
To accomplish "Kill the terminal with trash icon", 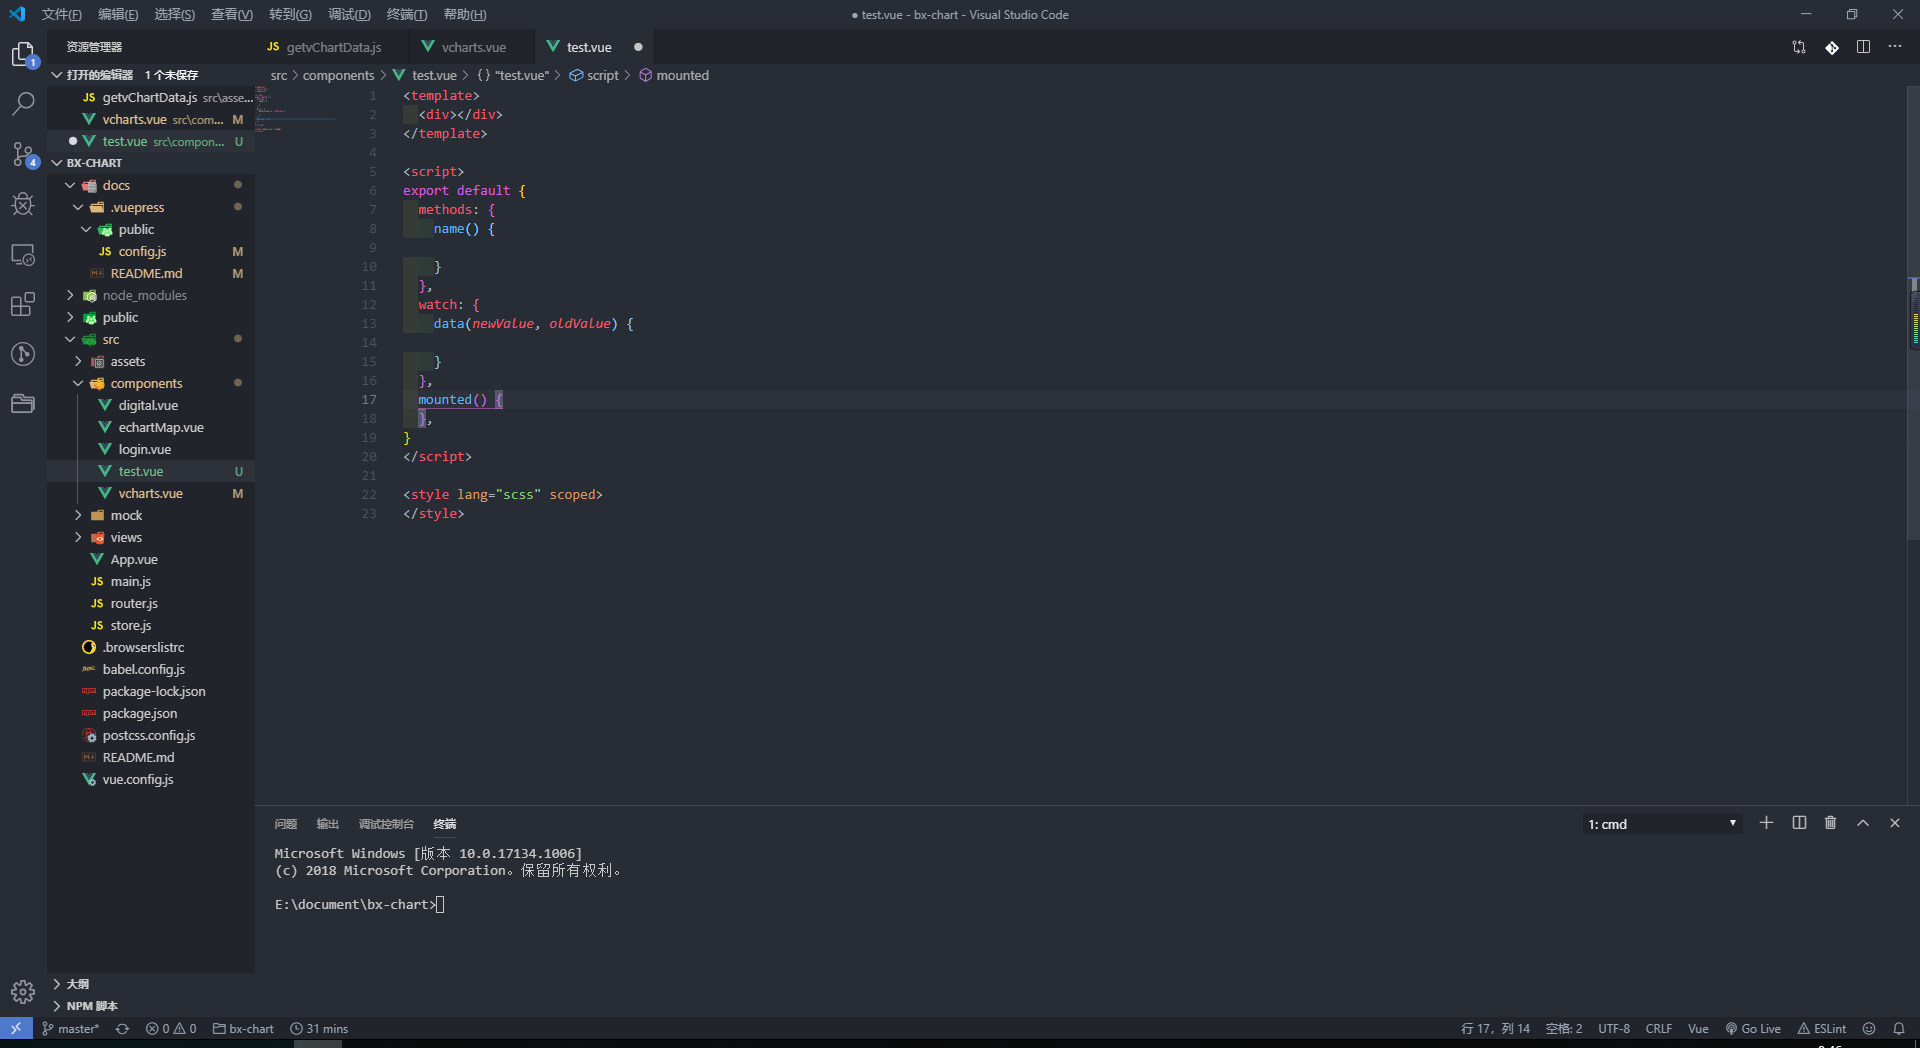I will coord(1830,823).
